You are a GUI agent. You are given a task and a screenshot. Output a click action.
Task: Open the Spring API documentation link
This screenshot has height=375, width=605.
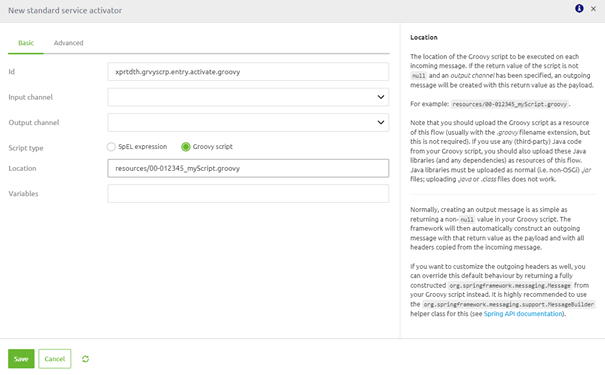523,314
